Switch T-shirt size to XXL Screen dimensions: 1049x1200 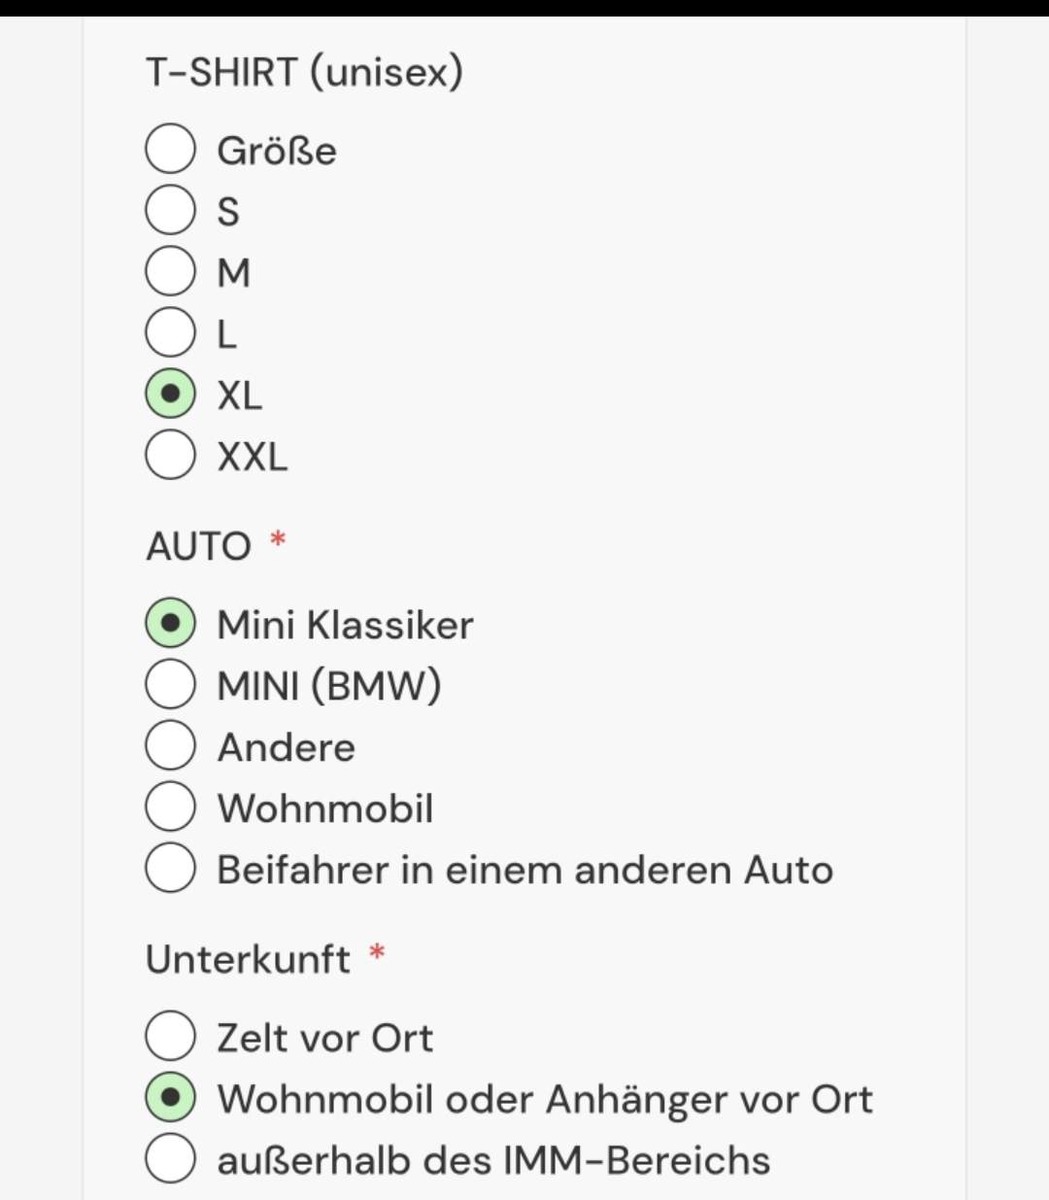point(171,456)
